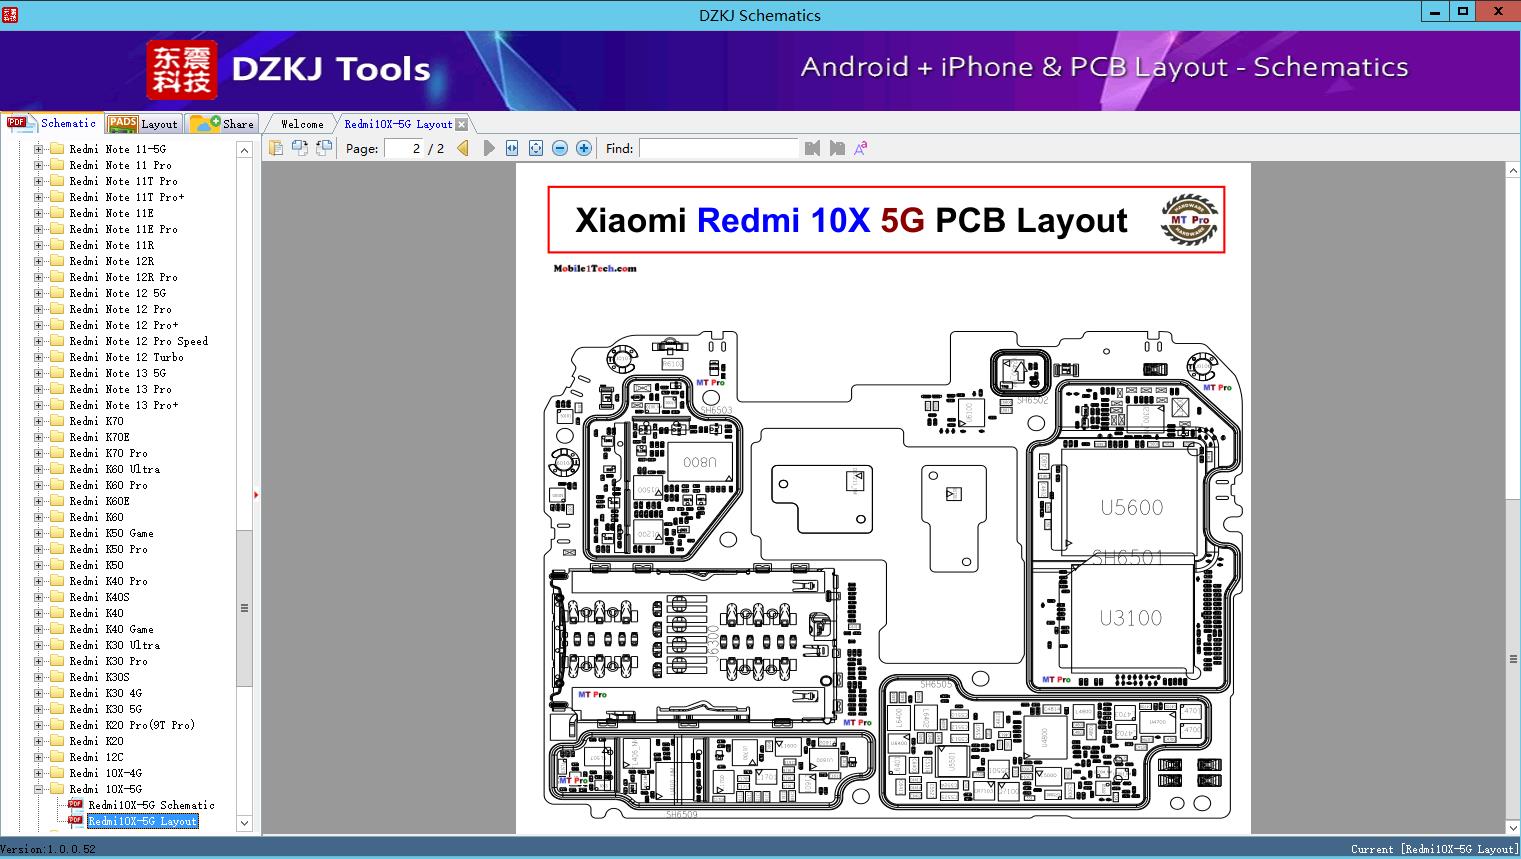Image resolution: width=1521 pixels, height=859 pixels.
Task: Close the Redmi10X-5G Layout tab
Action: click(x=461, y=123)
